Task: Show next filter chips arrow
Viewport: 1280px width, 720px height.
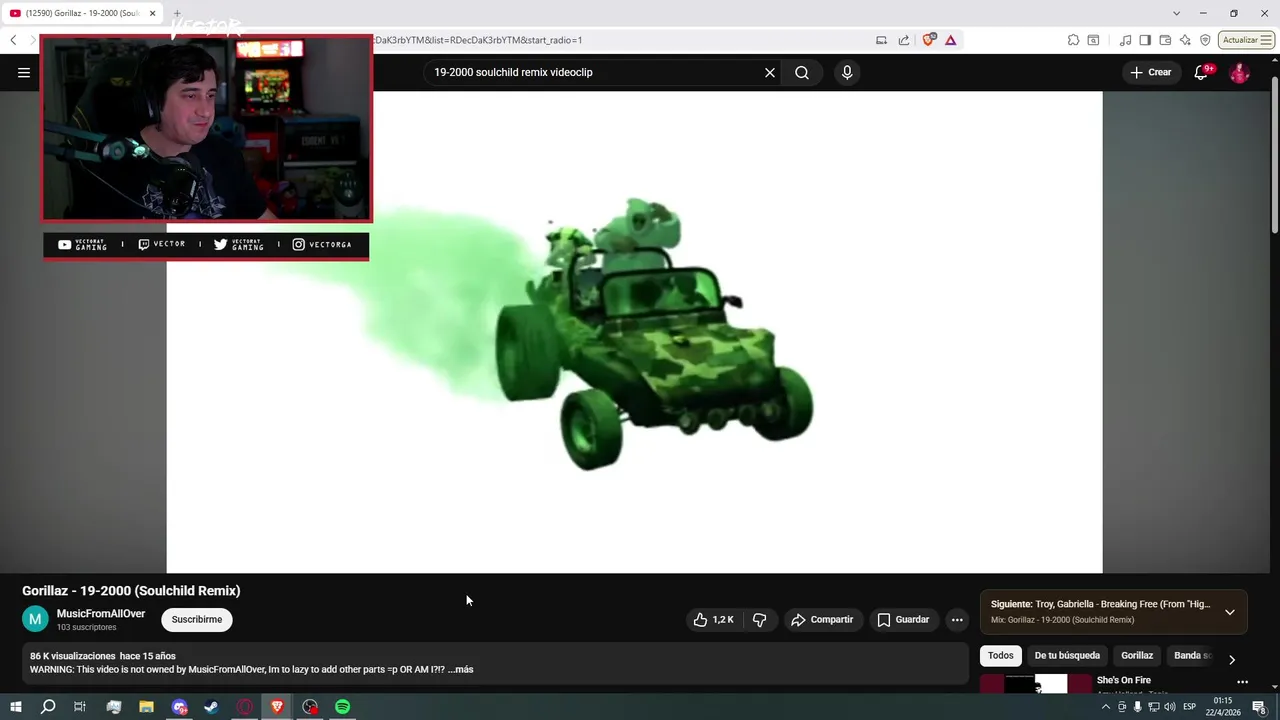Action: coord(1232,659)
